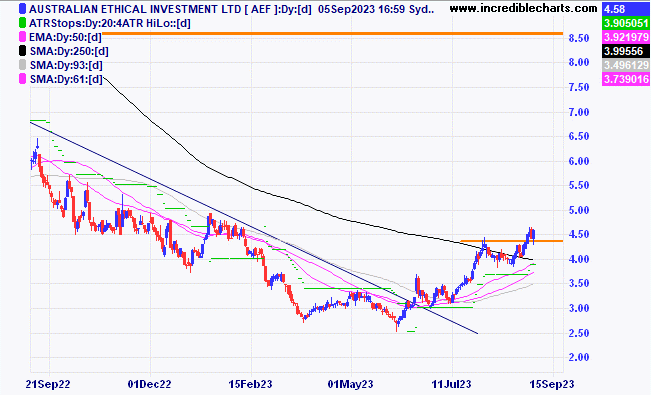Click the 8.00 price axis label
The image size is (651, 395).
tap(578, 62)
